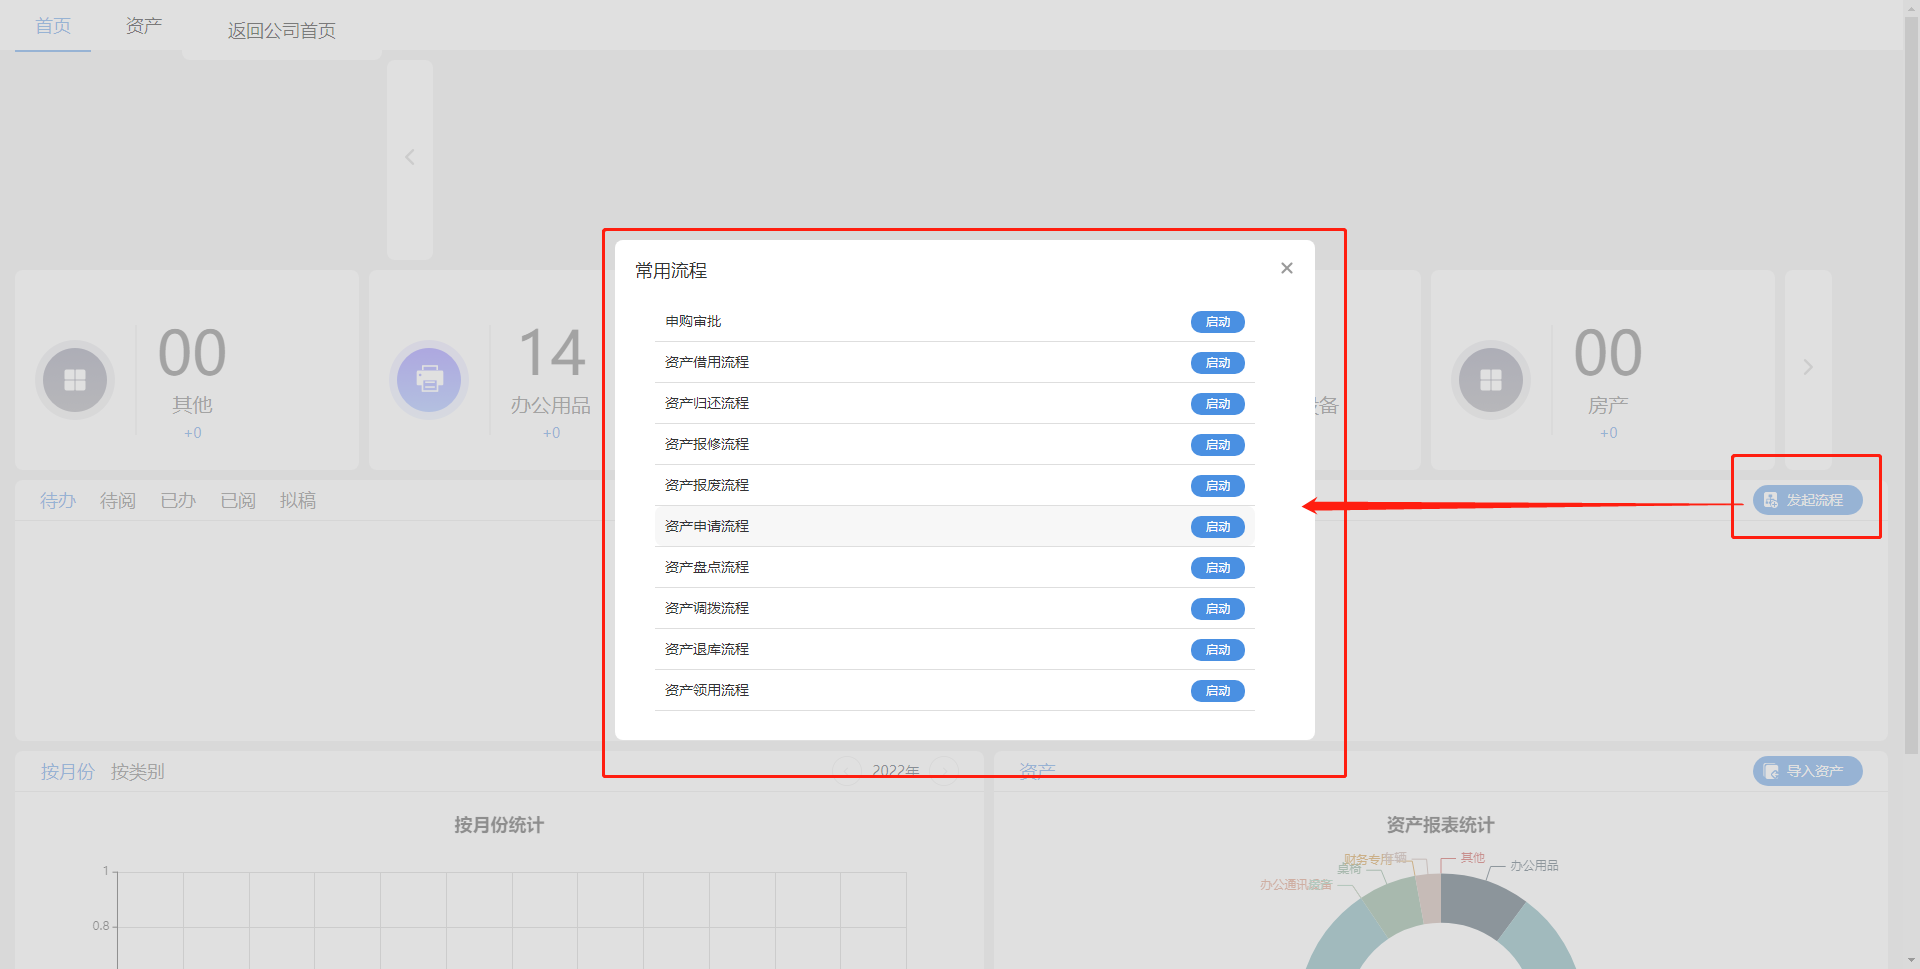Start the 资产盘点流程 process

click(1217, 568)
